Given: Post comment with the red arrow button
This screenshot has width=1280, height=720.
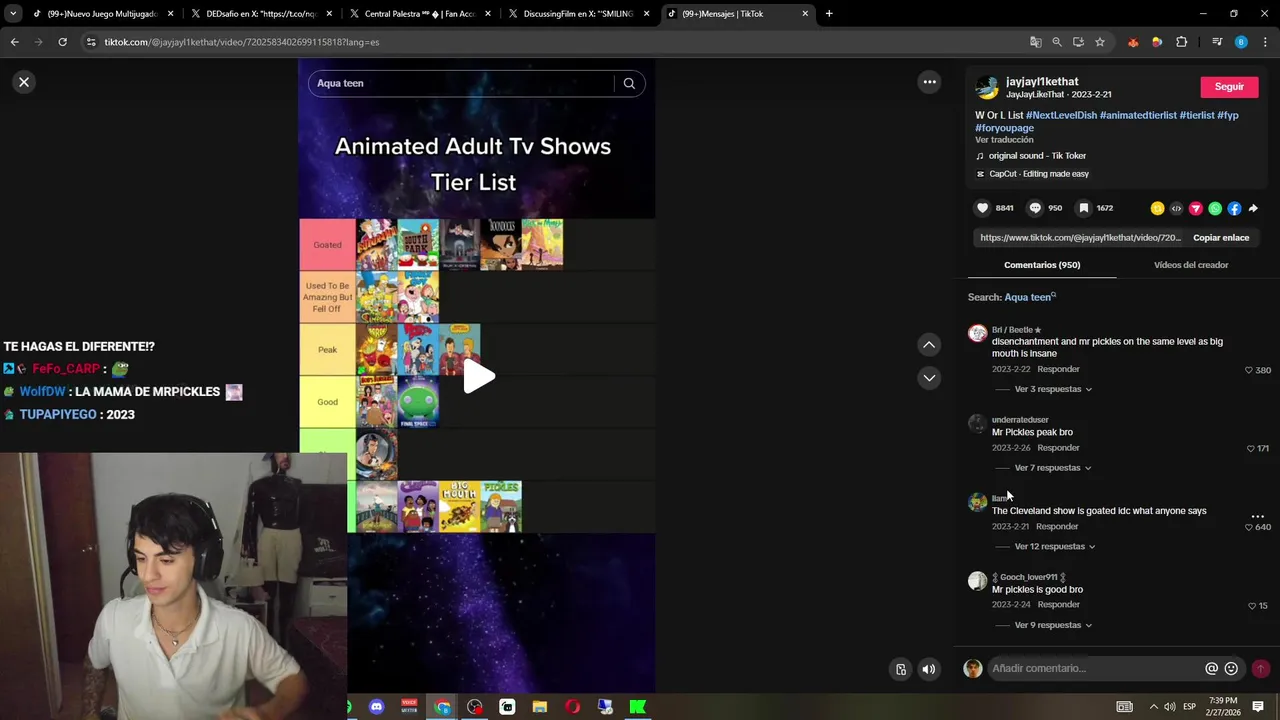Looking at the screenshot, I should coord(1260,668).
